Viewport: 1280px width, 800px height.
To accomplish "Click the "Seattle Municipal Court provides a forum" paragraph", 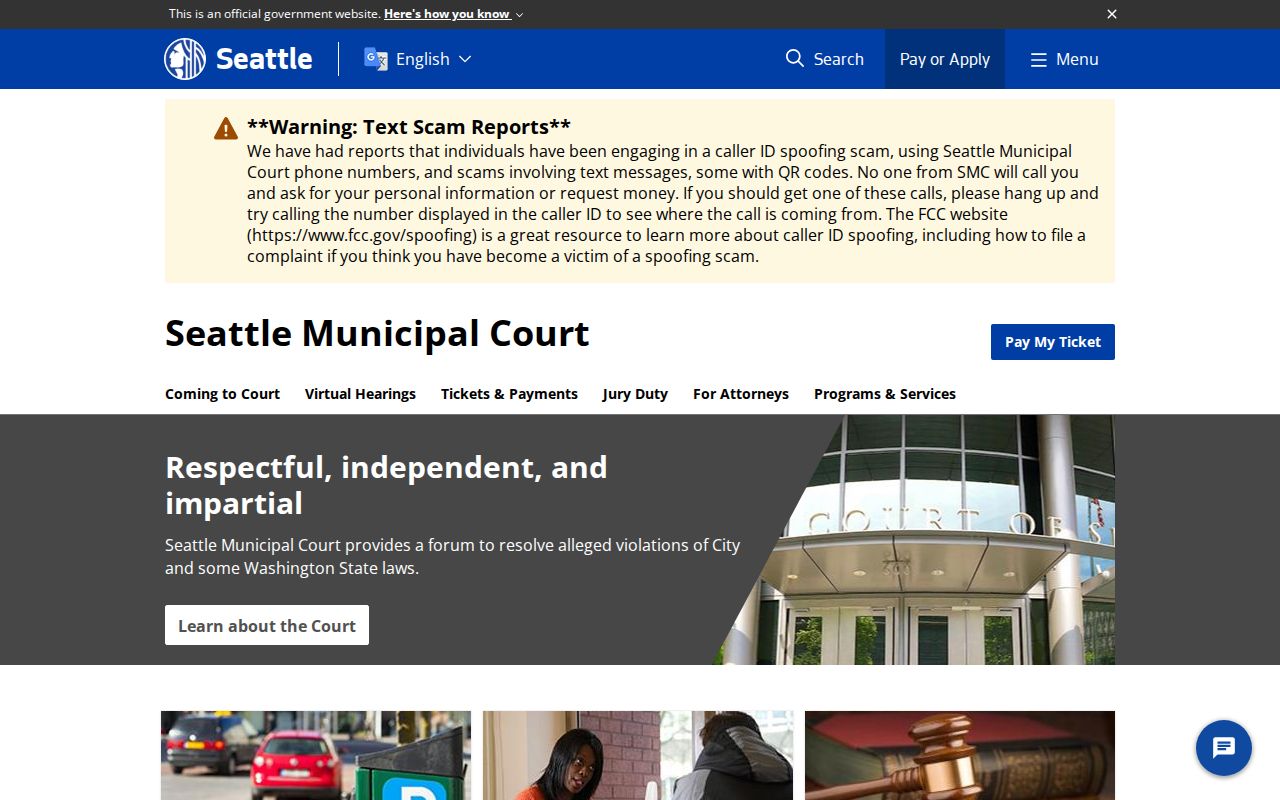I will tap(453, 557).
